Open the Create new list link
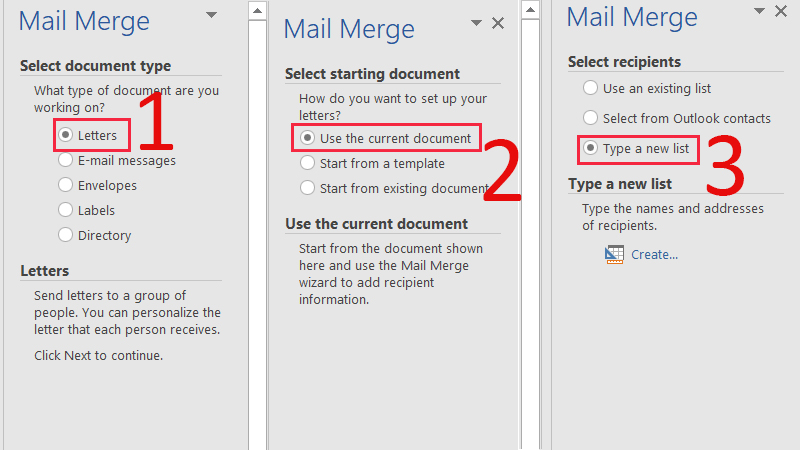The width and height of the screenshot is (800, 450). (654, 255)
